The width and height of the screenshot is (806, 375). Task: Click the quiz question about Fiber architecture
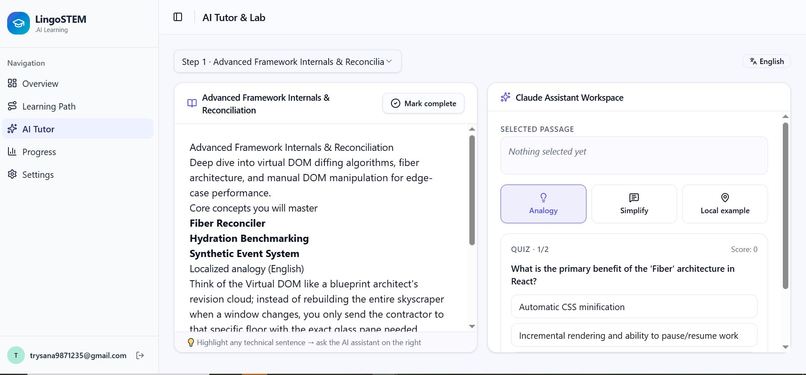[x=622, y=275]
